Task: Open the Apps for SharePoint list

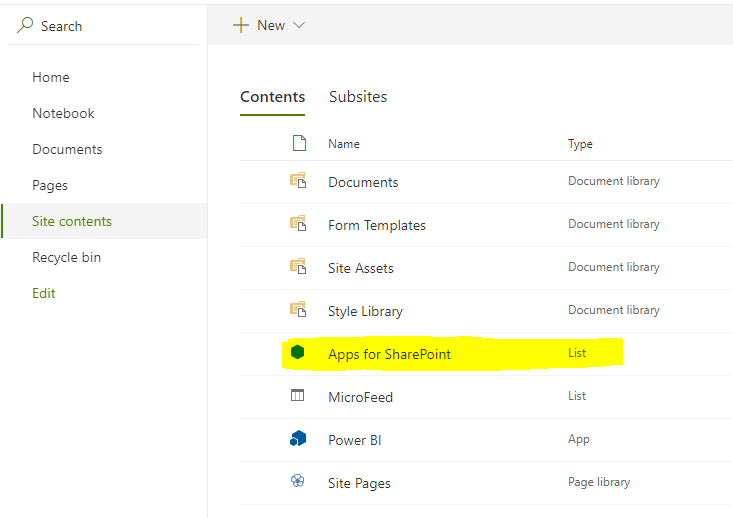Action: [x=389, y=354]
